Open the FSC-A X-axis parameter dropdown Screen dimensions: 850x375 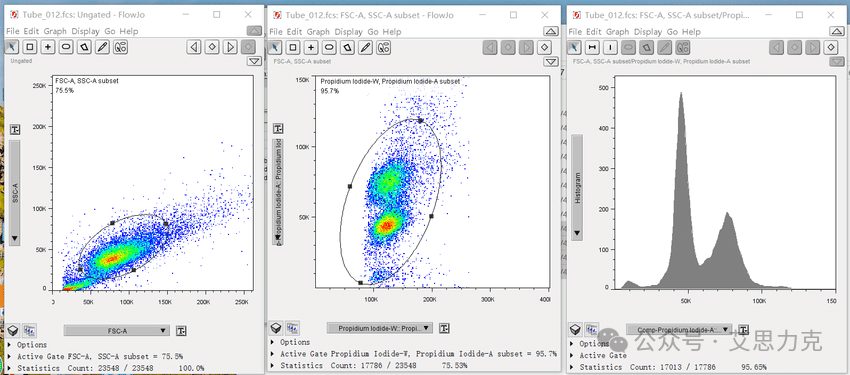[117, 330]
